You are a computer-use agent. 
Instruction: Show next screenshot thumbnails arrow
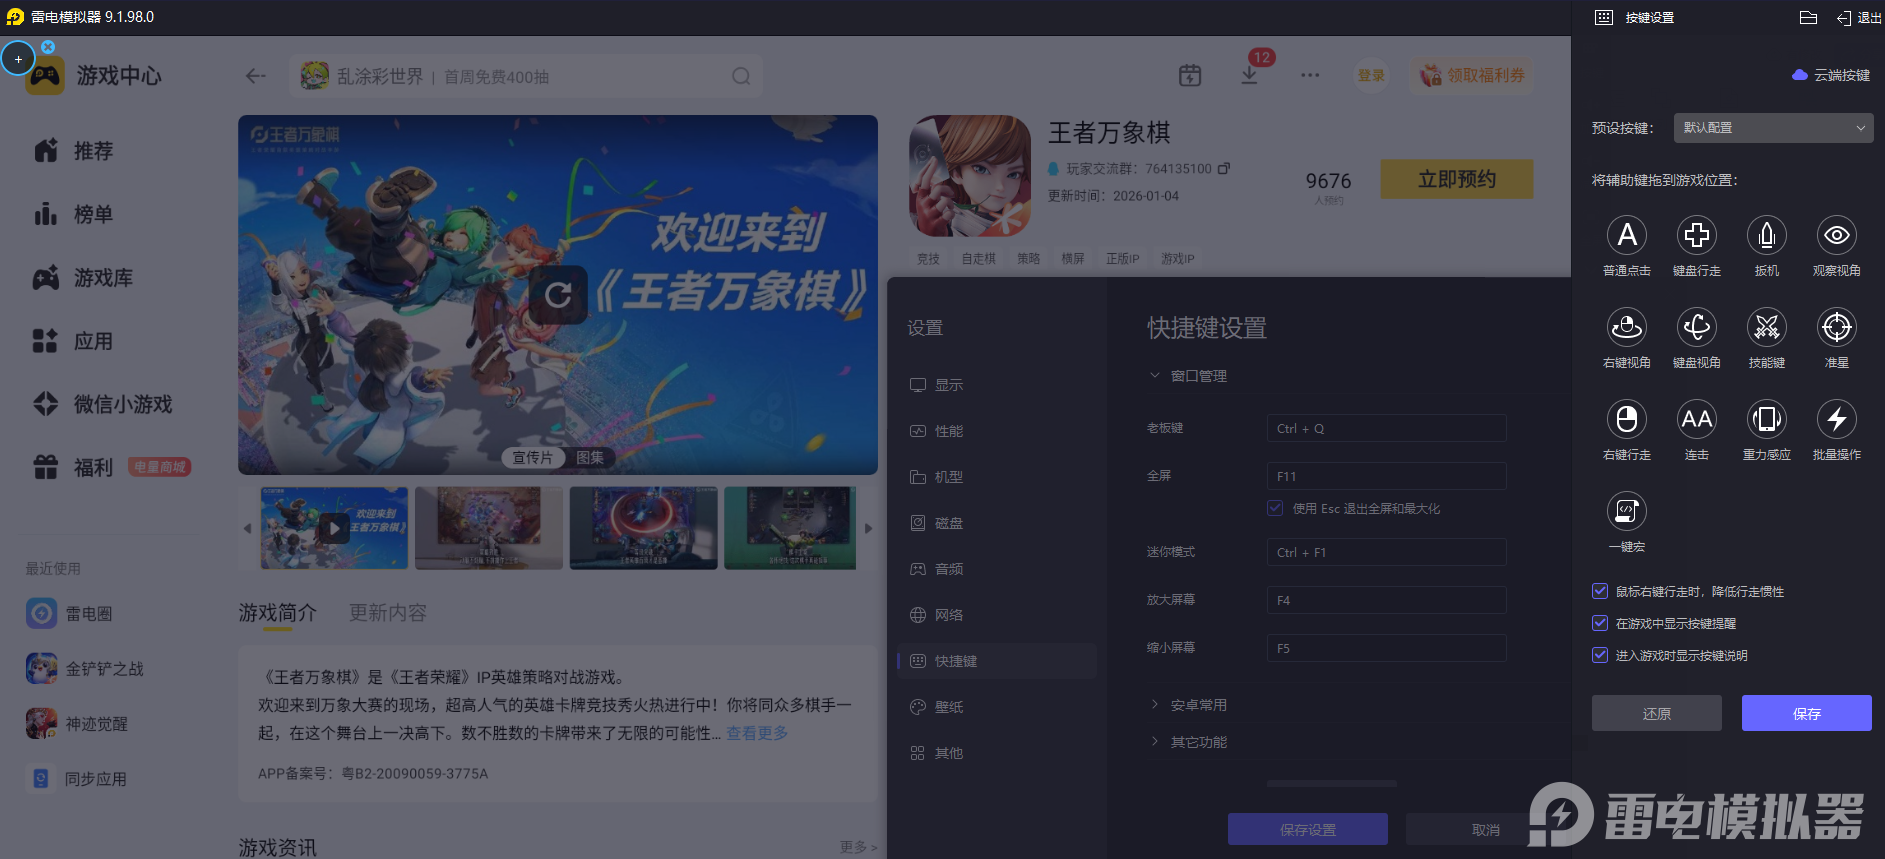(869, 528)
